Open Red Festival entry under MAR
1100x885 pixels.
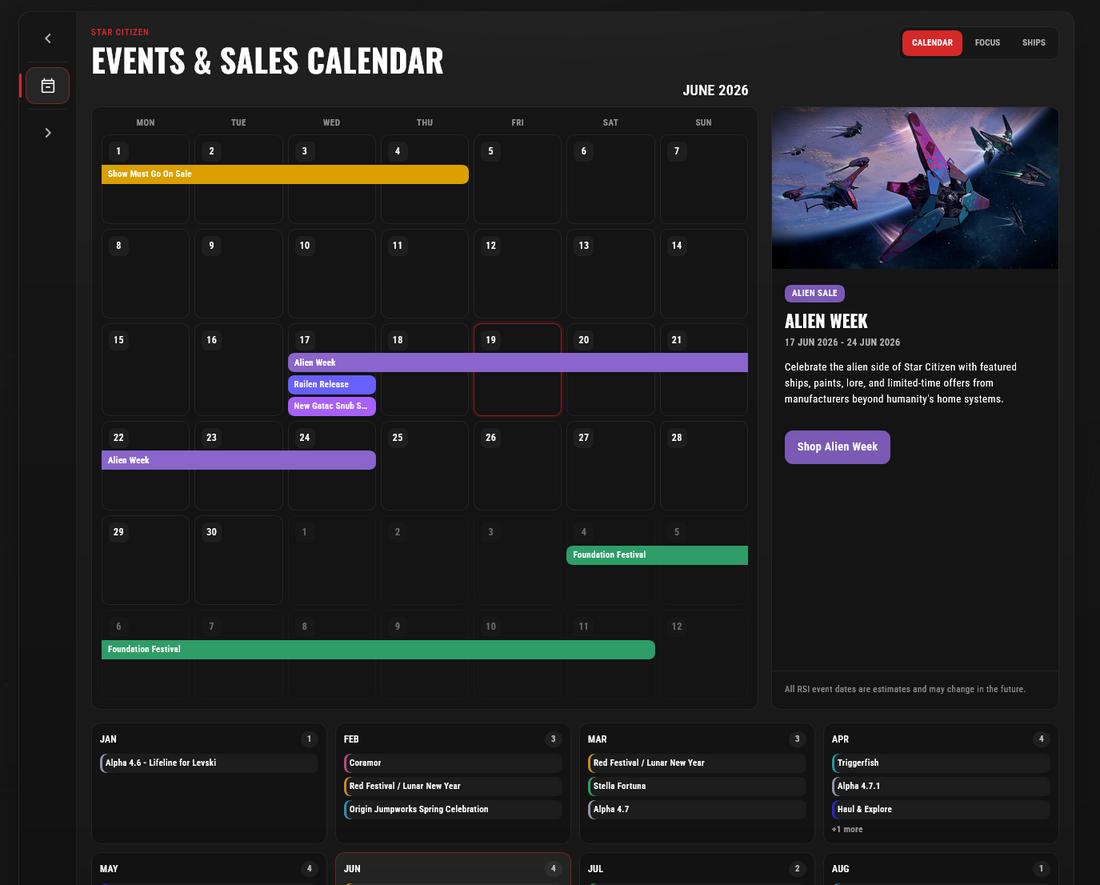click(x=697, y=763)
